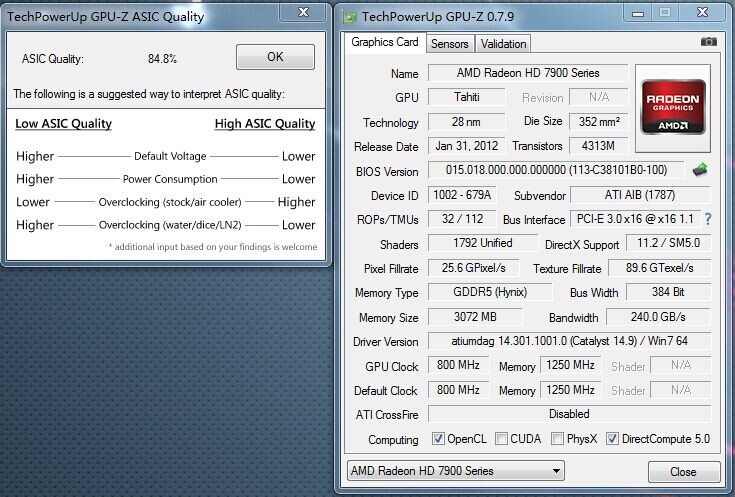Click the GPU-Z title bar app icon
This screenshot has height=497, width=735.
click(x=349, y=17)
